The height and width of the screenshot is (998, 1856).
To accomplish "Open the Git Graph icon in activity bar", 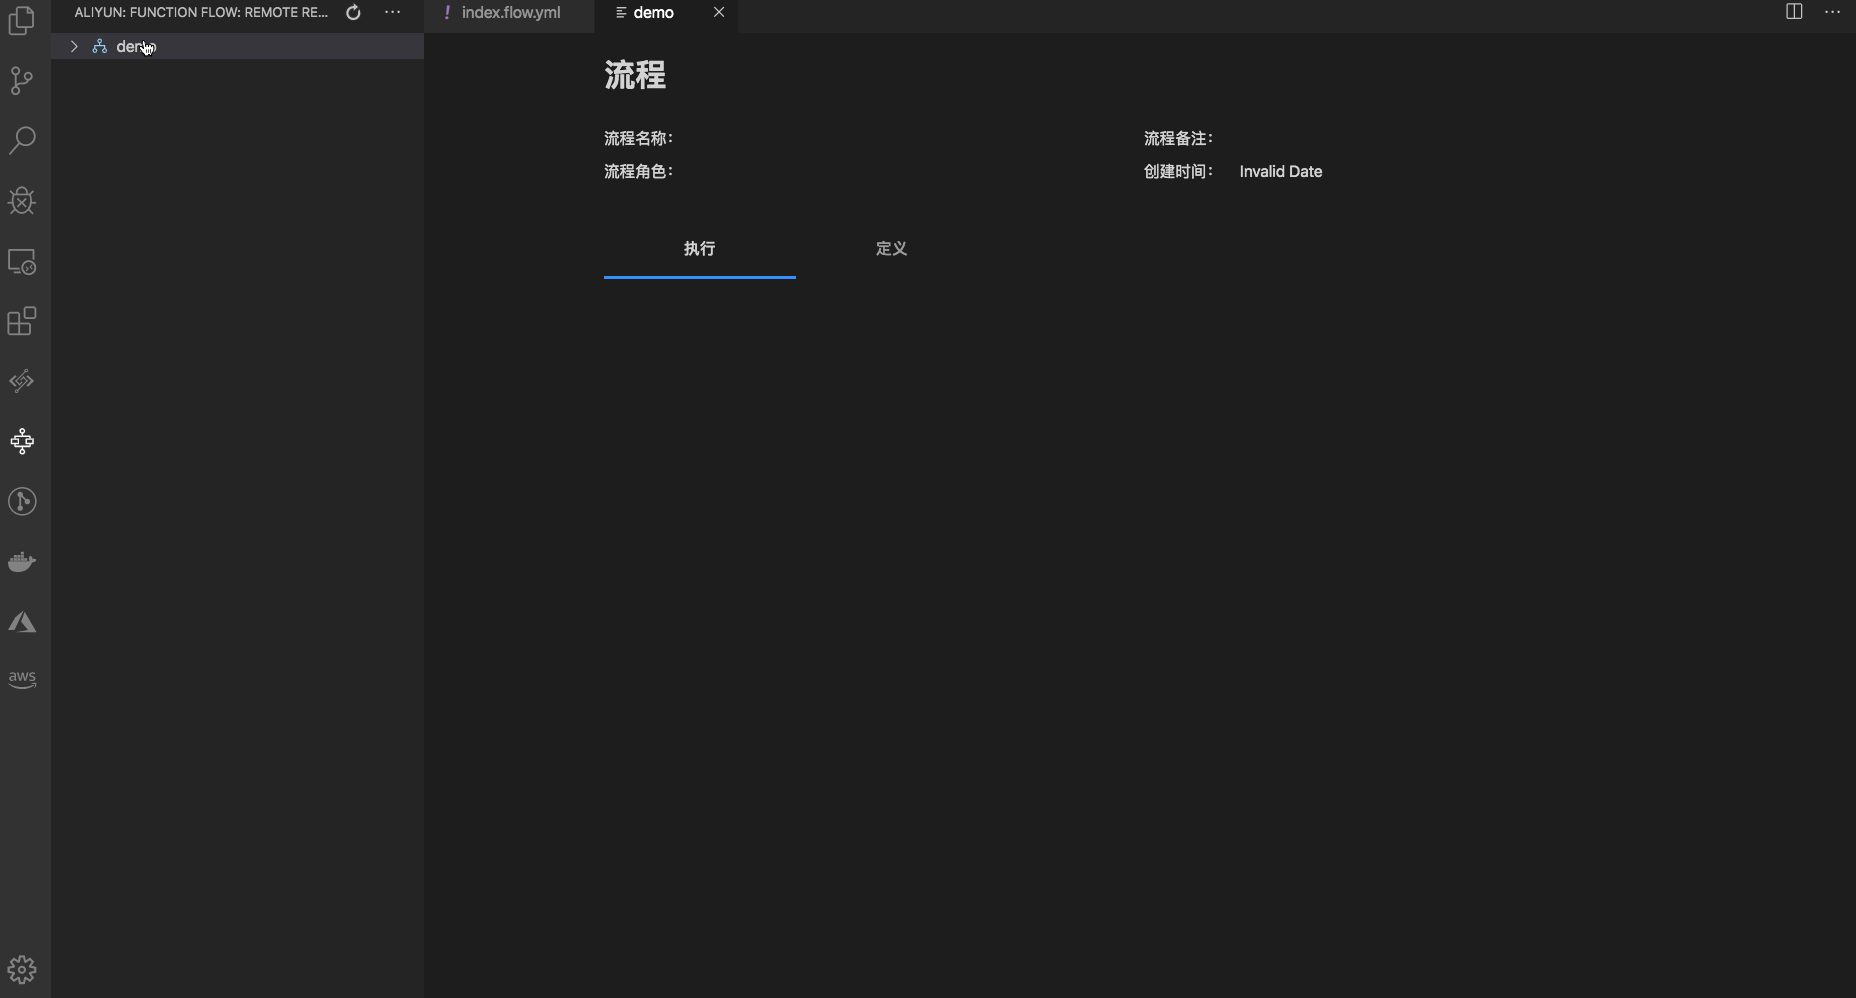I will [22, 501].
